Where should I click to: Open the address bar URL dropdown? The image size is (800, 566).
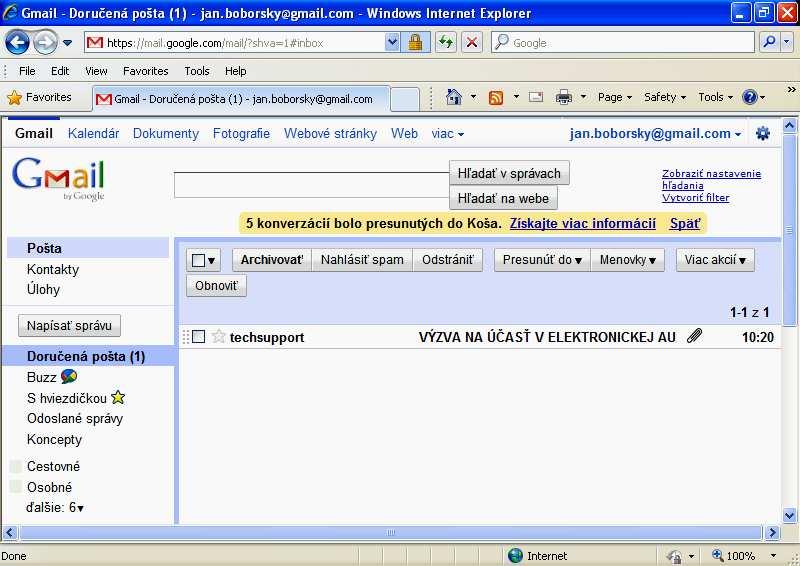(392, 42)
